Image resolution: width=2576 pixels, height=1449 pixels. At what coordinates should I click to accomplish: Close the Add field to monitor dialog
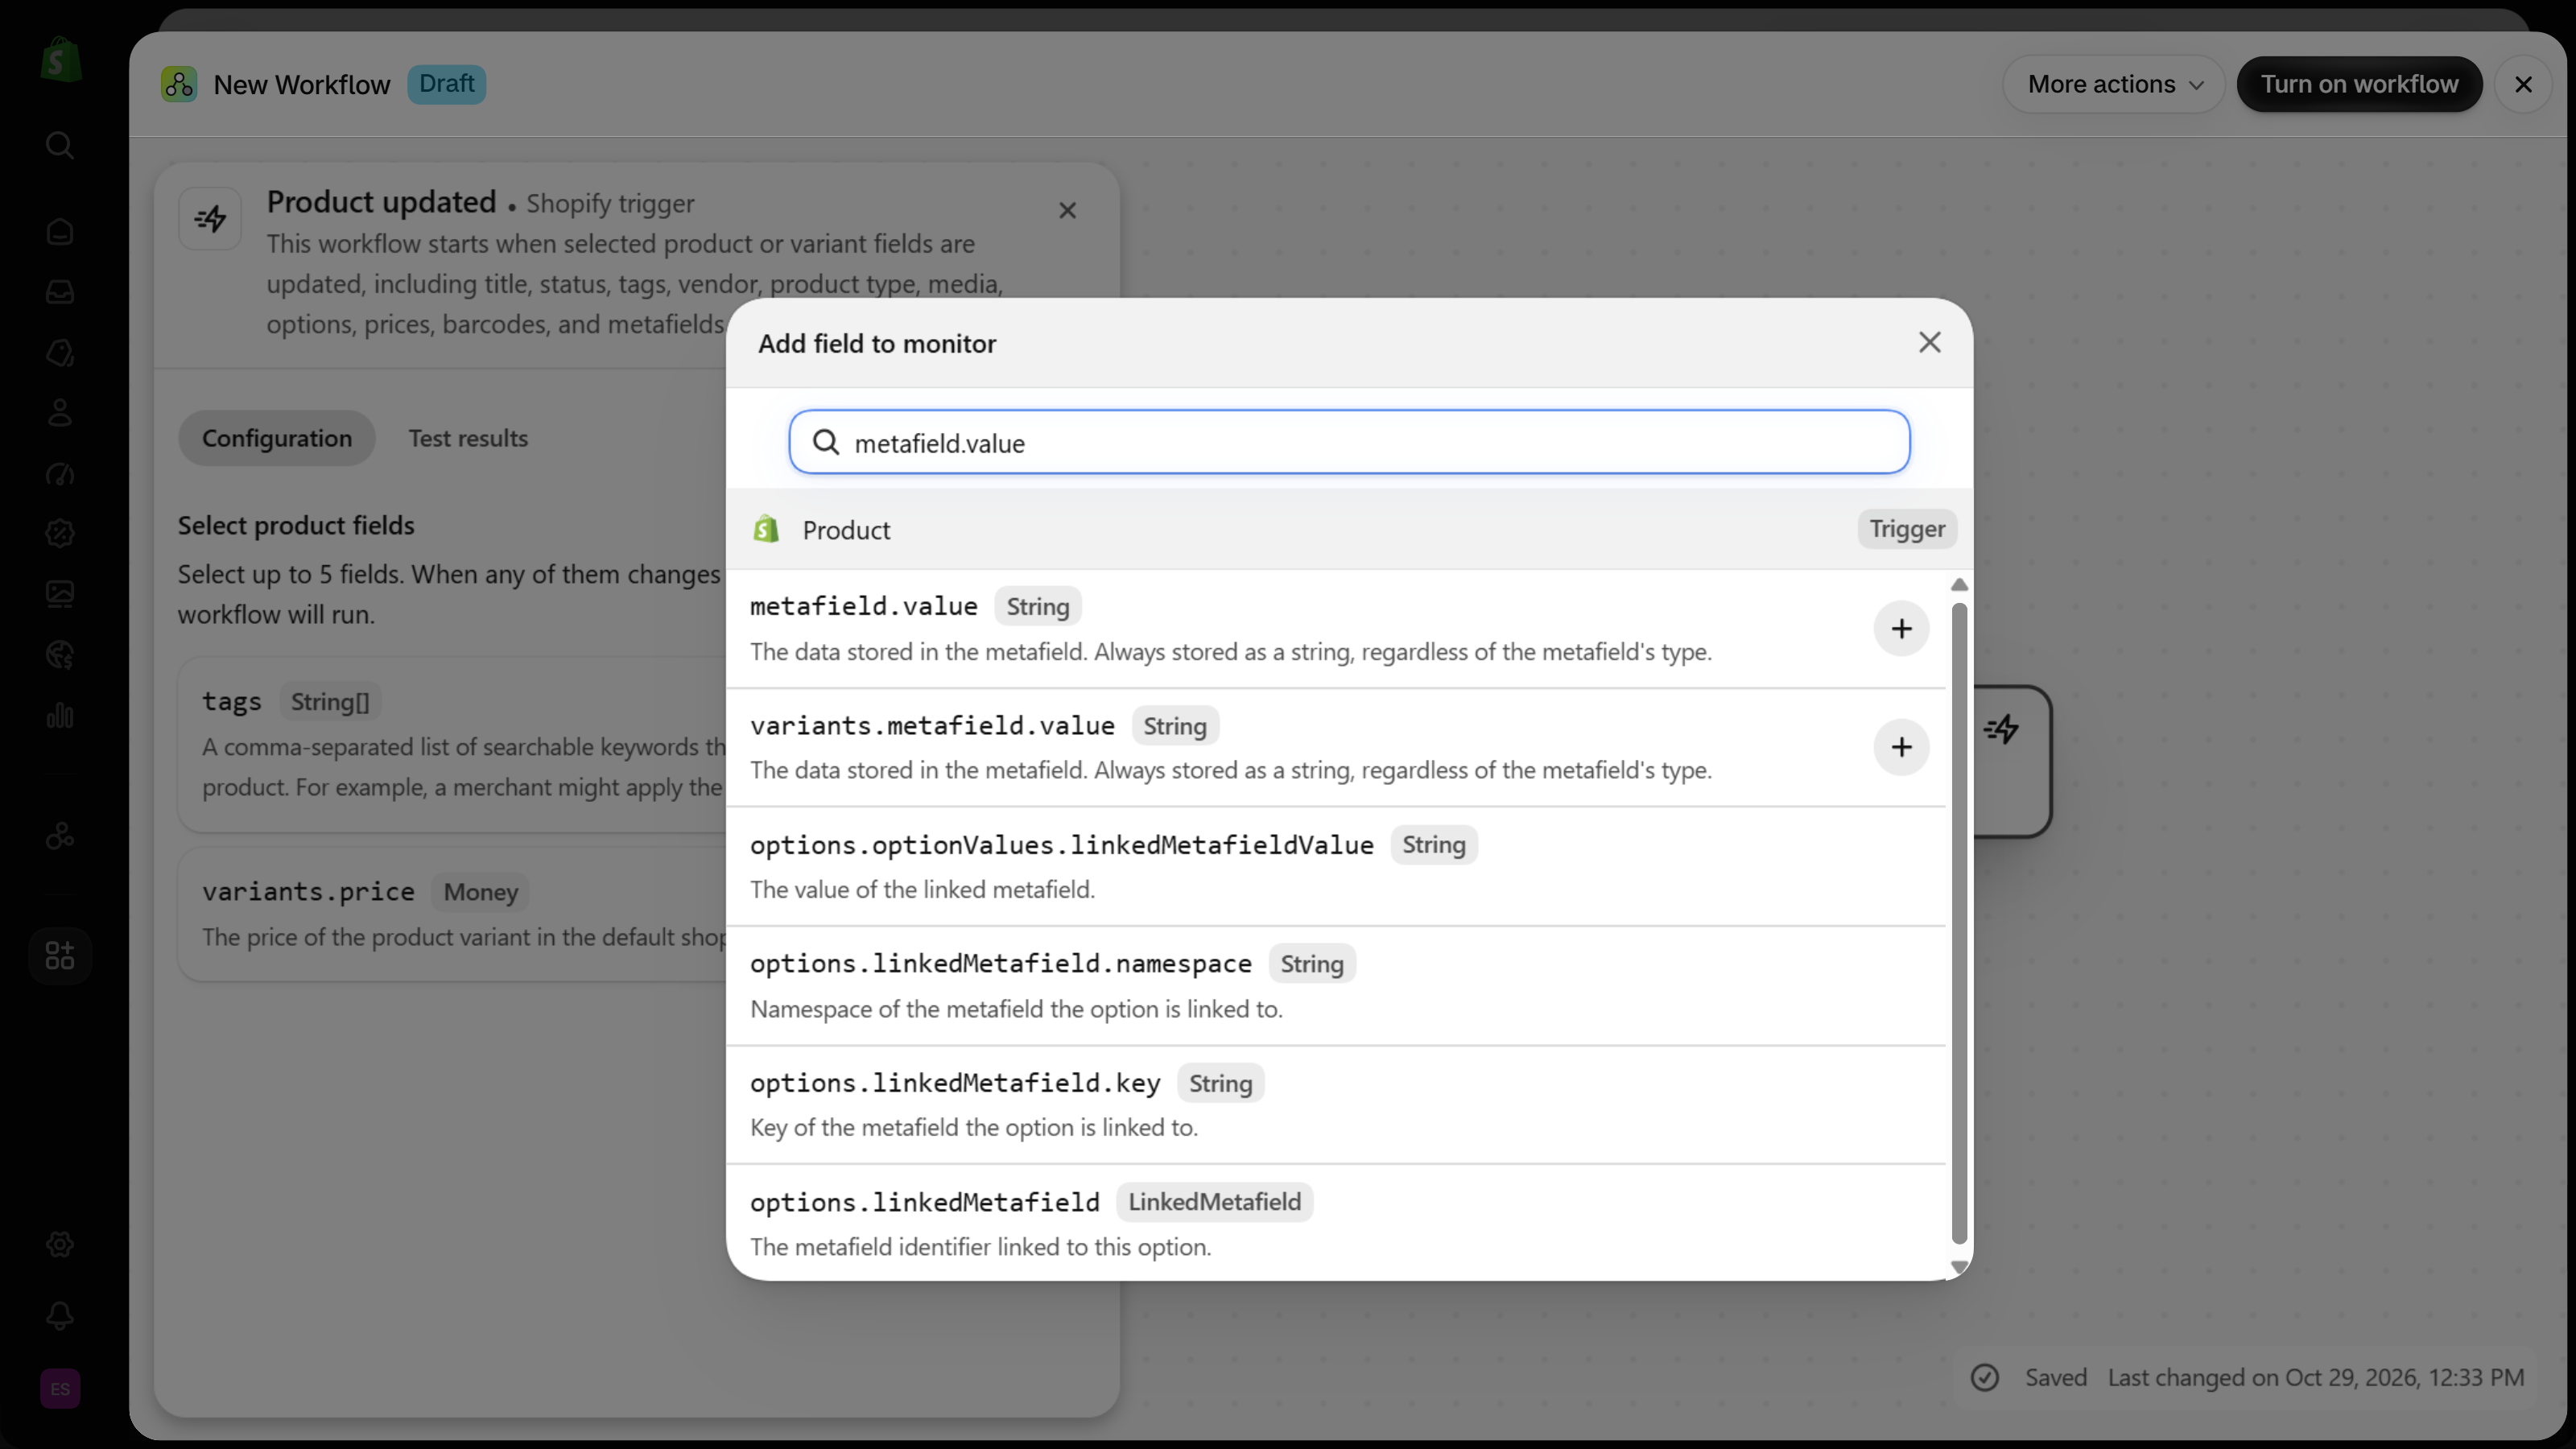click(x=1930, y=343)
